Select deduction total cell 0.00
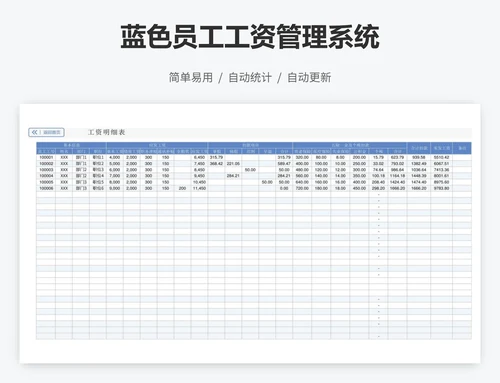 (284, 188)
